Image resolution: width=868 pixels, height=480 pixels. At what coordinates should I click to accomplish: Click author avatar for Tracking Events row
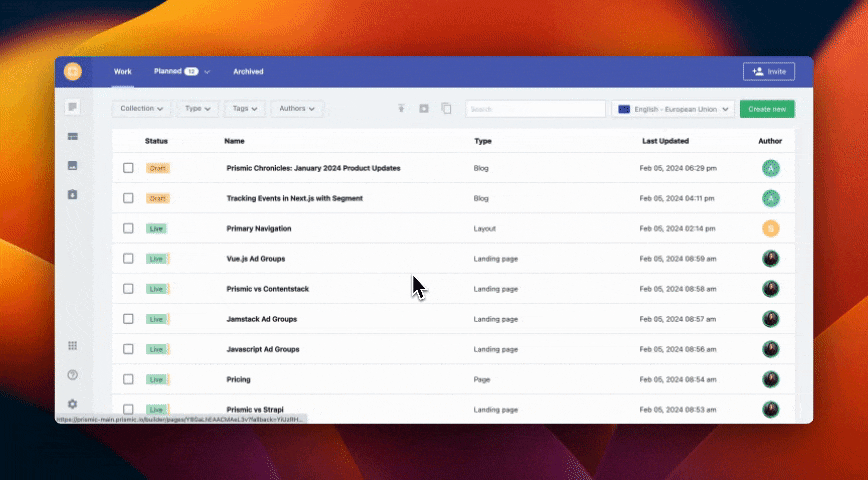[x=771, y=198]
